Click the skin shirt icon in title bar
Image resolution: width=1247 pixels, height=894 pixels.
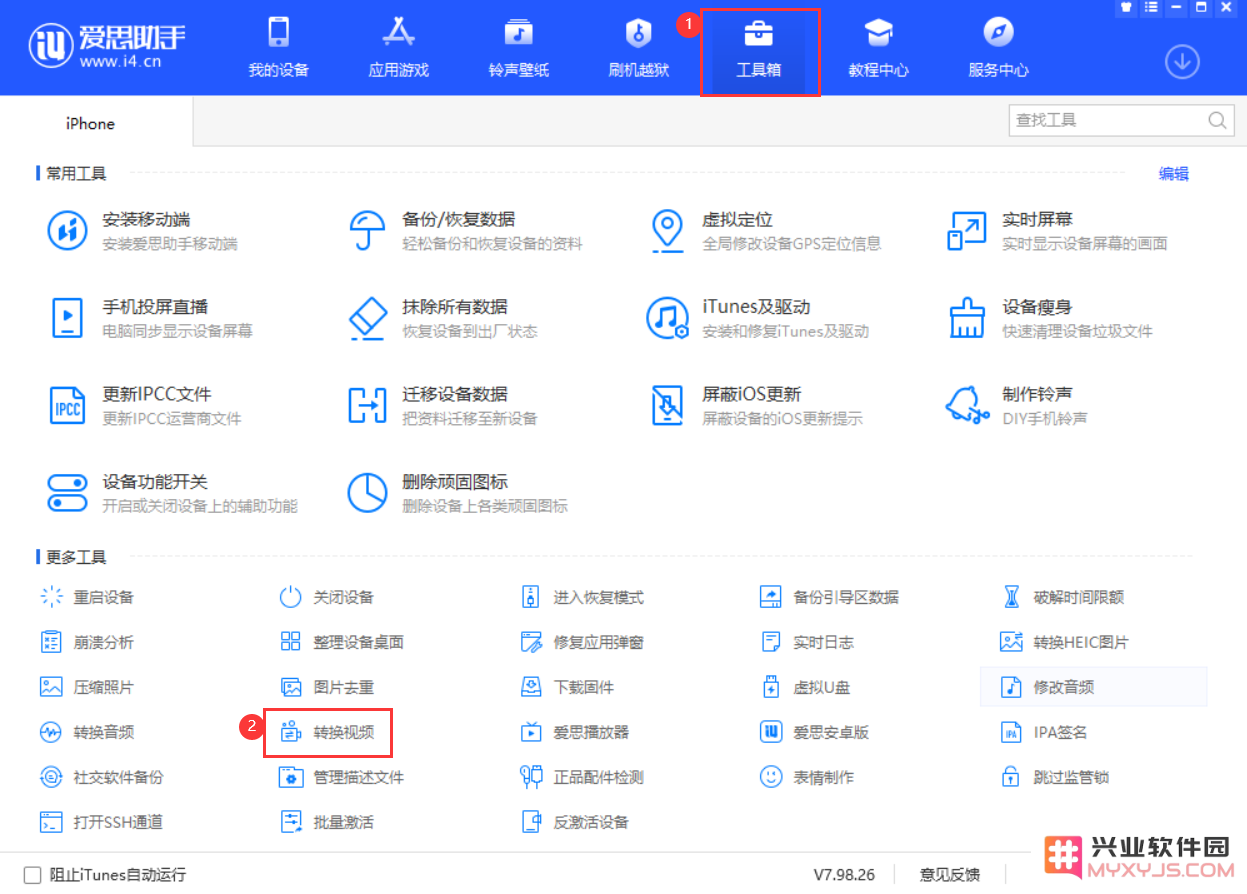coord(1127,8)
